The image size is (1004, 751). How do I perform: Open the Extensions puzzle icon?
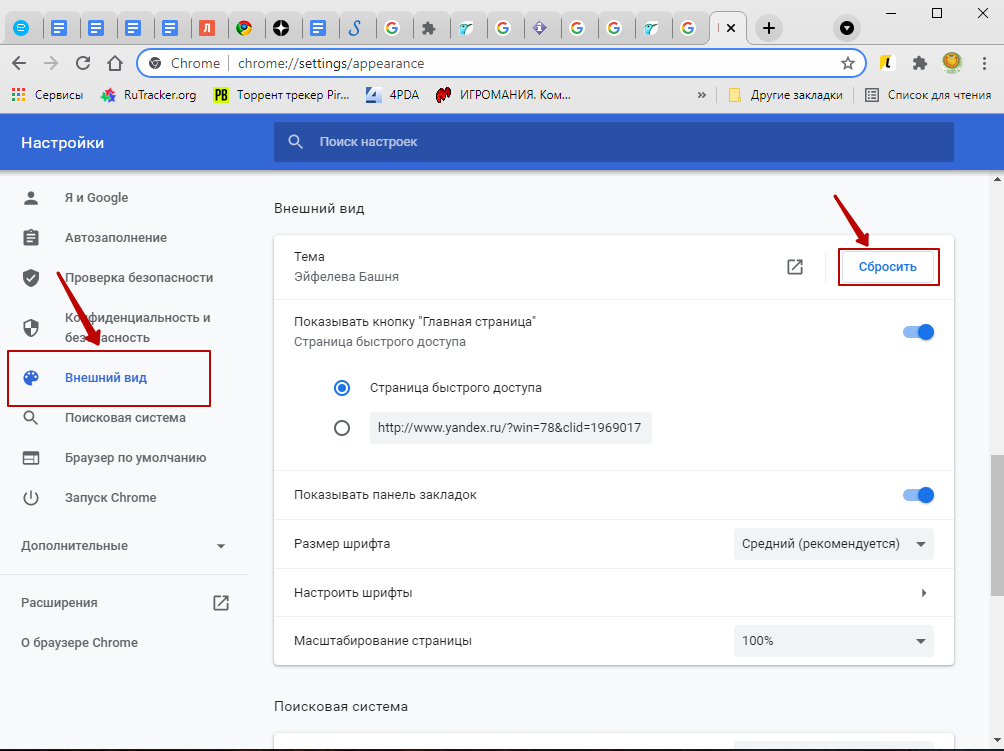point(919,63)
